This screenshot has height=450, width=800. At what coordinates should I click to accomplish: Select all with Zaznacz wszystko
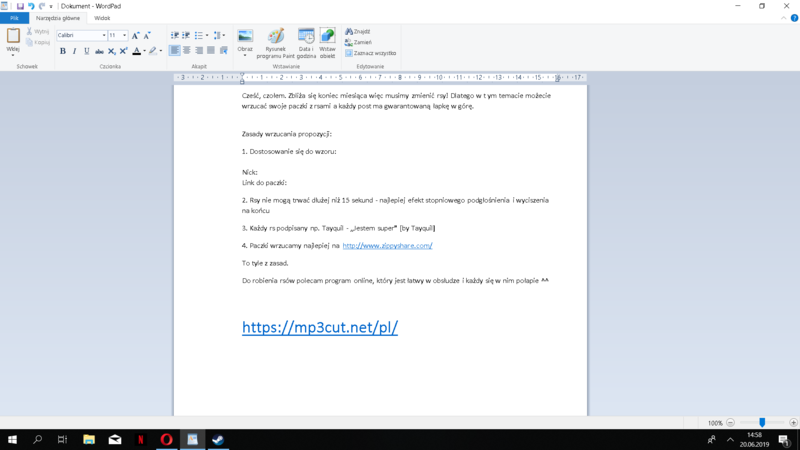(370, 53)
